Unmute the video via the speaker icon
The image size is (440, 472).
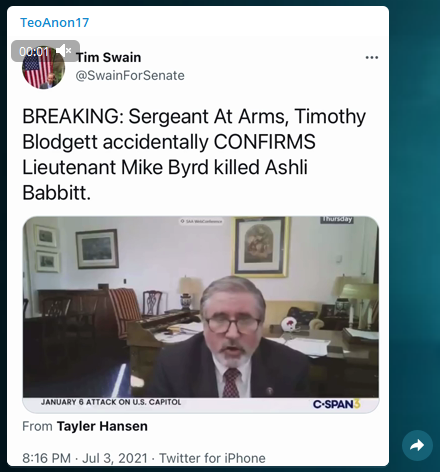pyautogui.click(x=63, y=51)
